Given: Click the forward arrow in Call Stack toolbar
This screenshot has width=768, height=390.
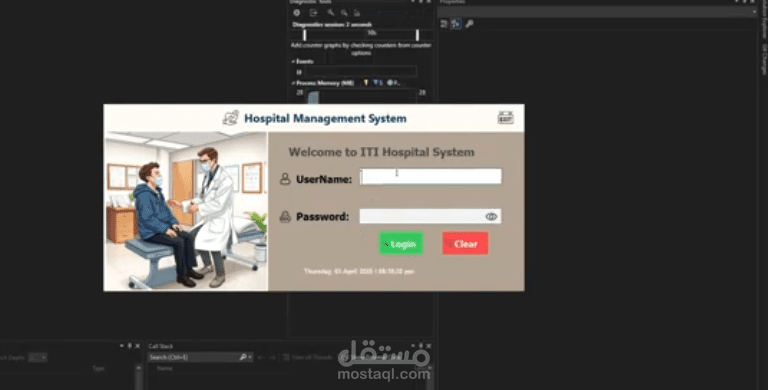Looking at the screenshot, I should [x=272, y=358].
